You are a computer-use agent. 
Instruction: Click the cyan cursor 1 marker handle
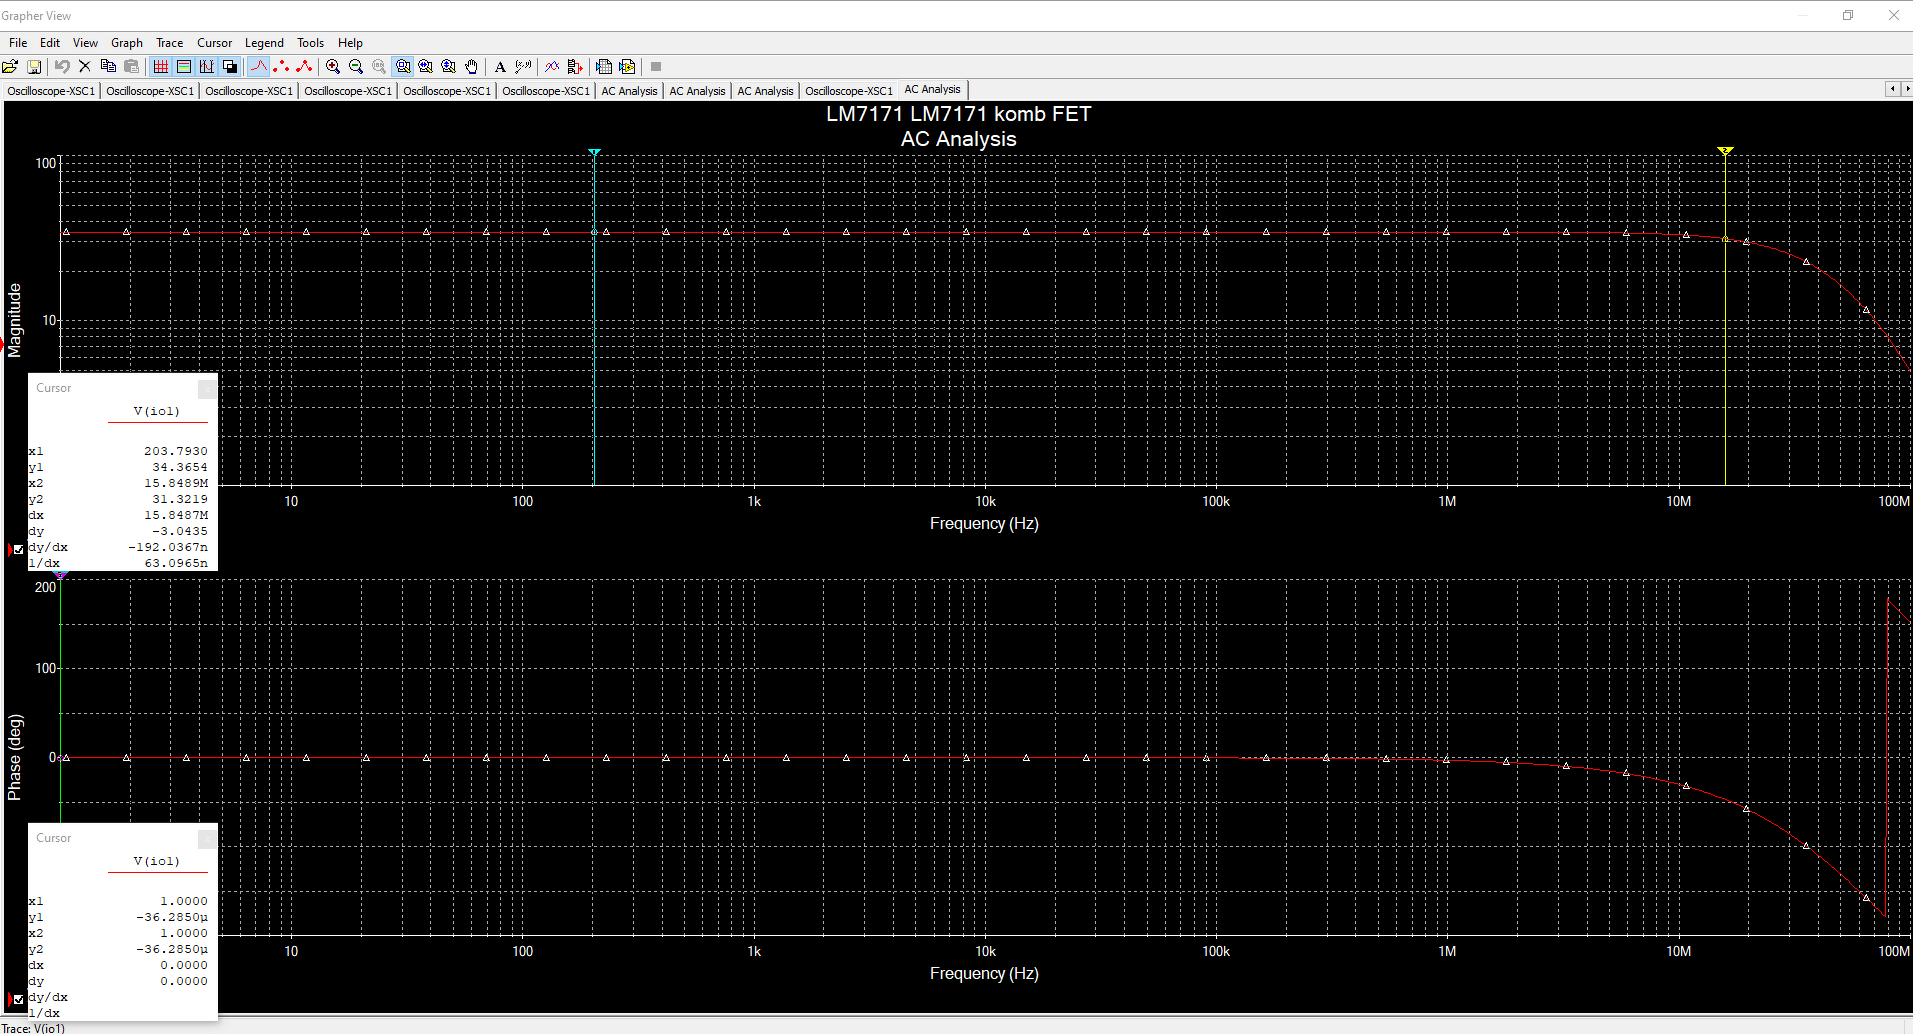click(594, 152)
